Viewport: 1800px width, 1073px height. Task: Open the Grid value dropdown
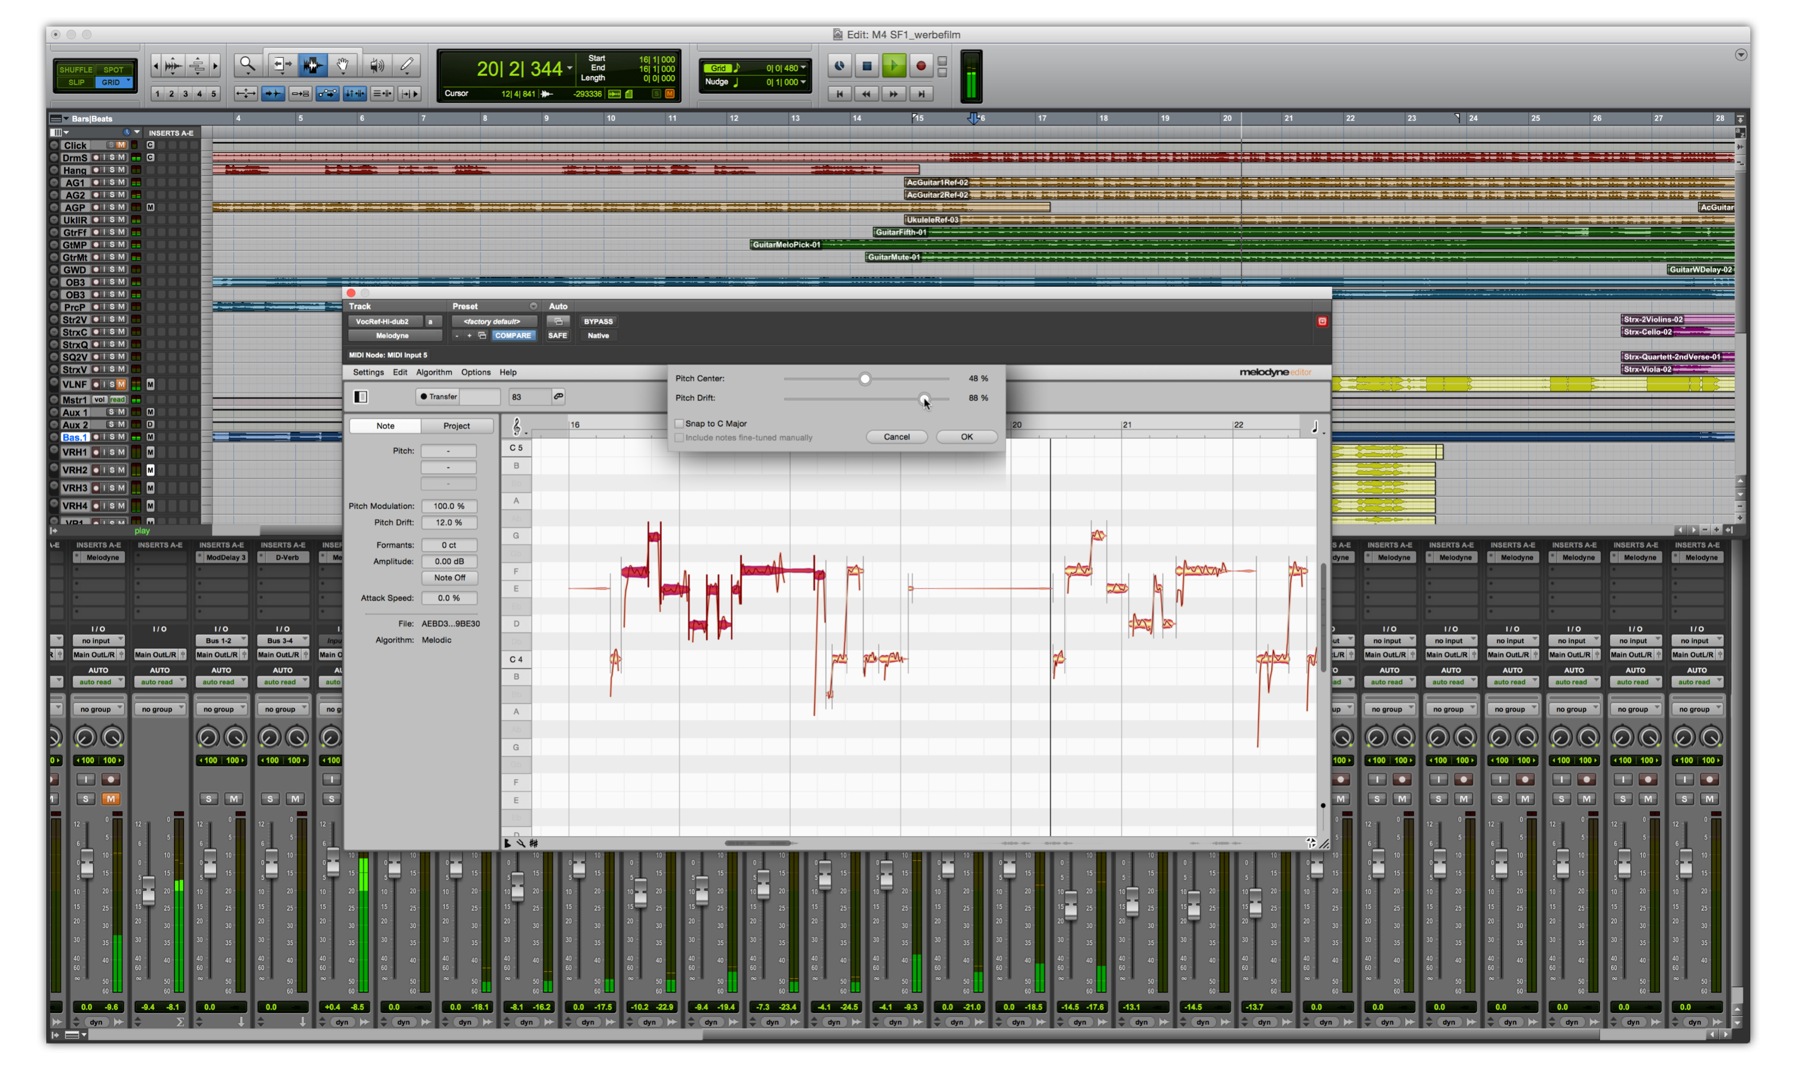coord(803,68)
